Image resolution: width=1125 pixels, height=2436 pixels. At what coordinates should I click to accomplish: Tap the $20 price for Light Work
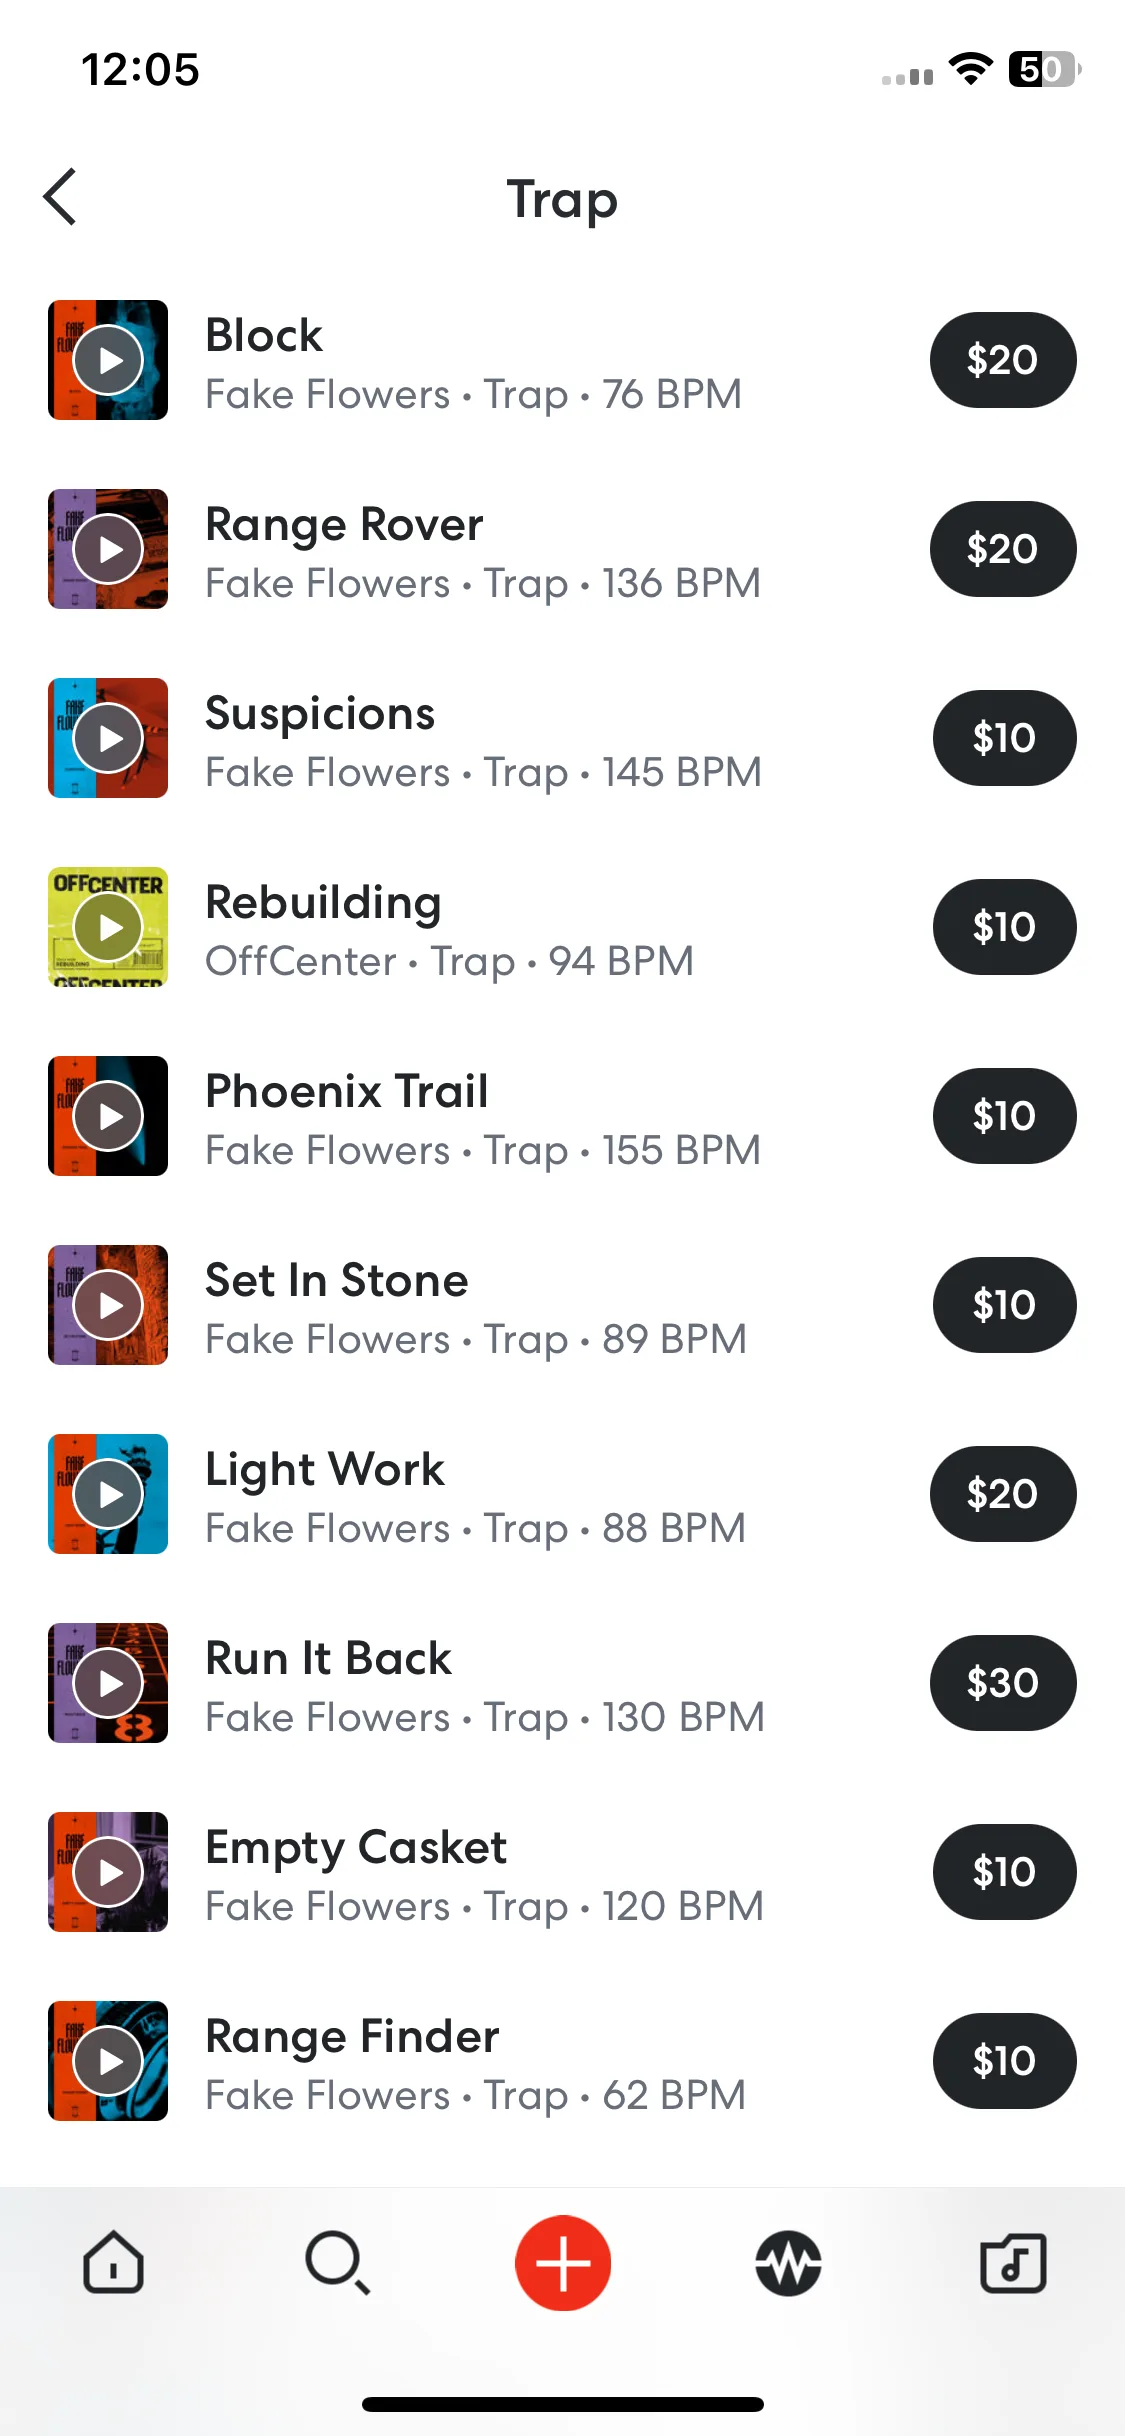(x=1003, y=1494)
